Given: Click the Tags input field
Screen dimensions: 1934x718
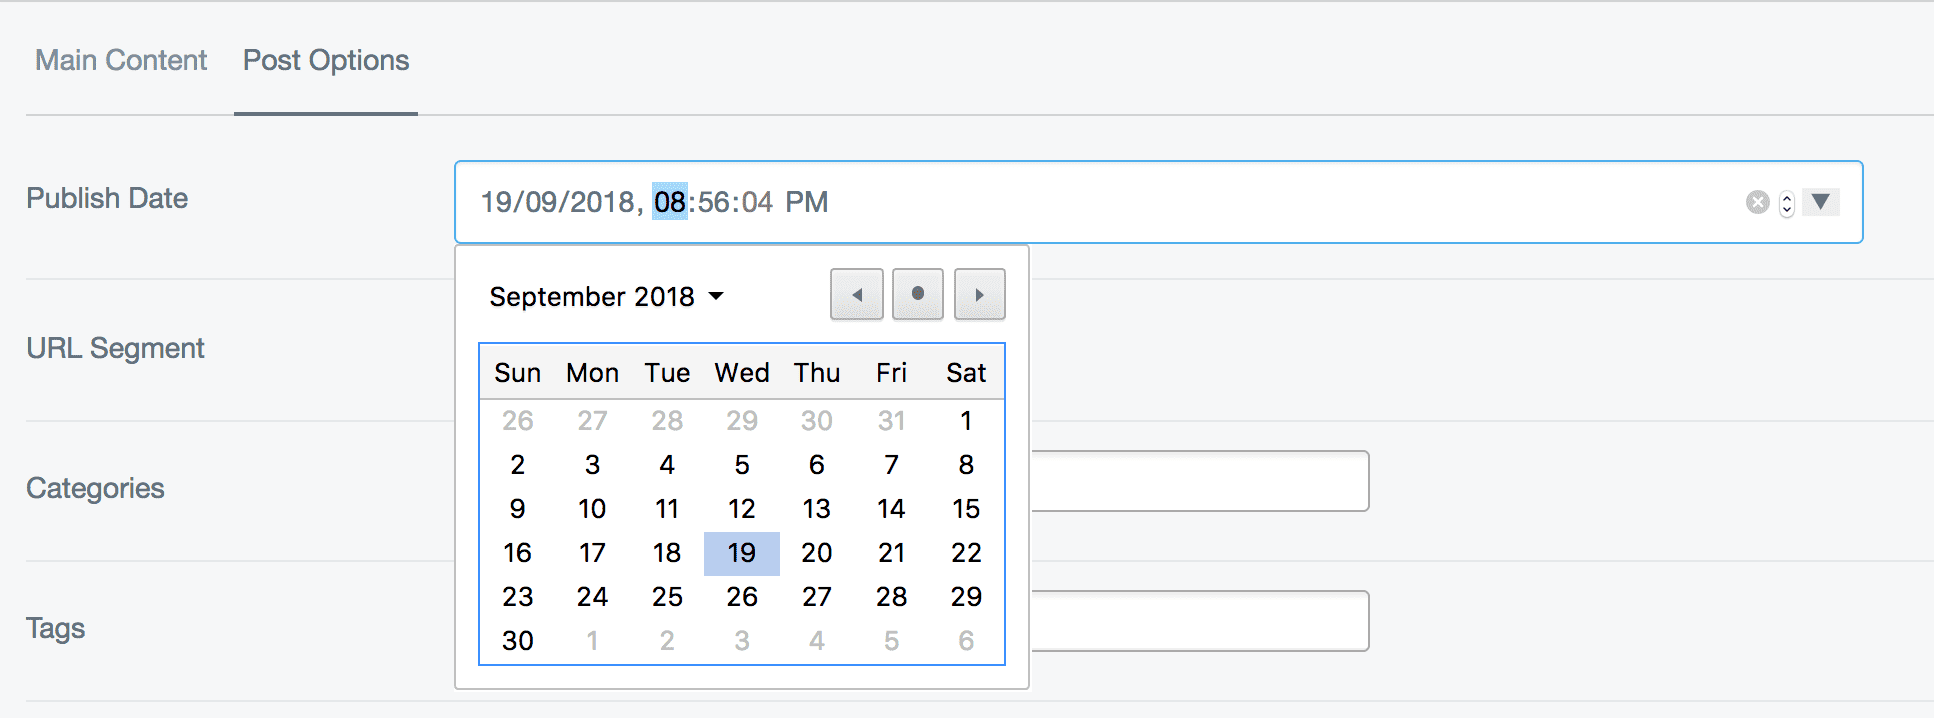Looking at the screenshot, I should (1200, 621).
